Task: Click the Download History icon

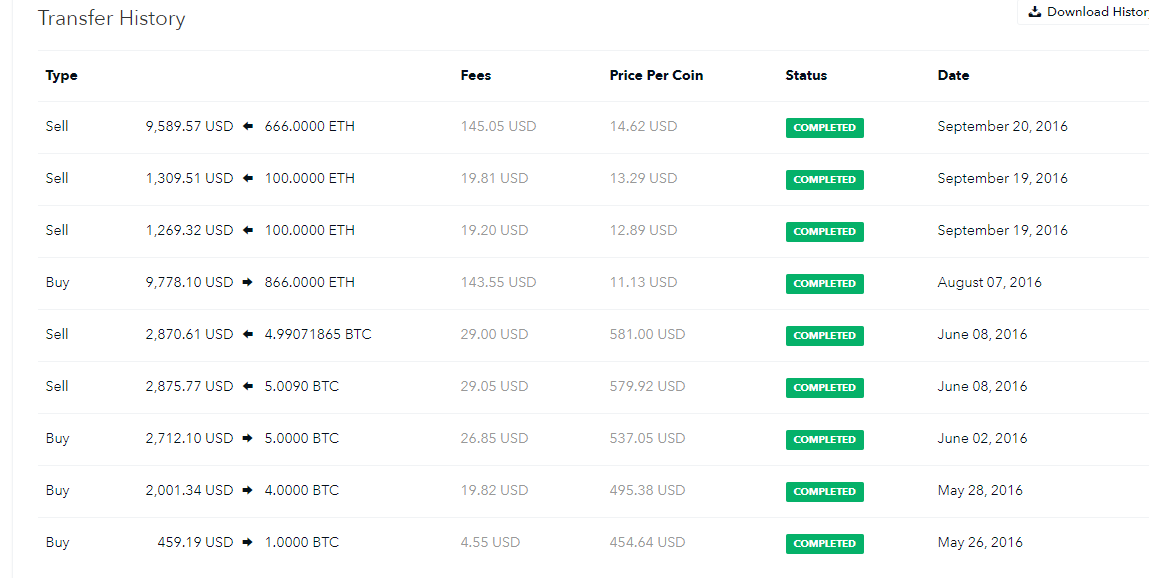Action: point(1035,12)
